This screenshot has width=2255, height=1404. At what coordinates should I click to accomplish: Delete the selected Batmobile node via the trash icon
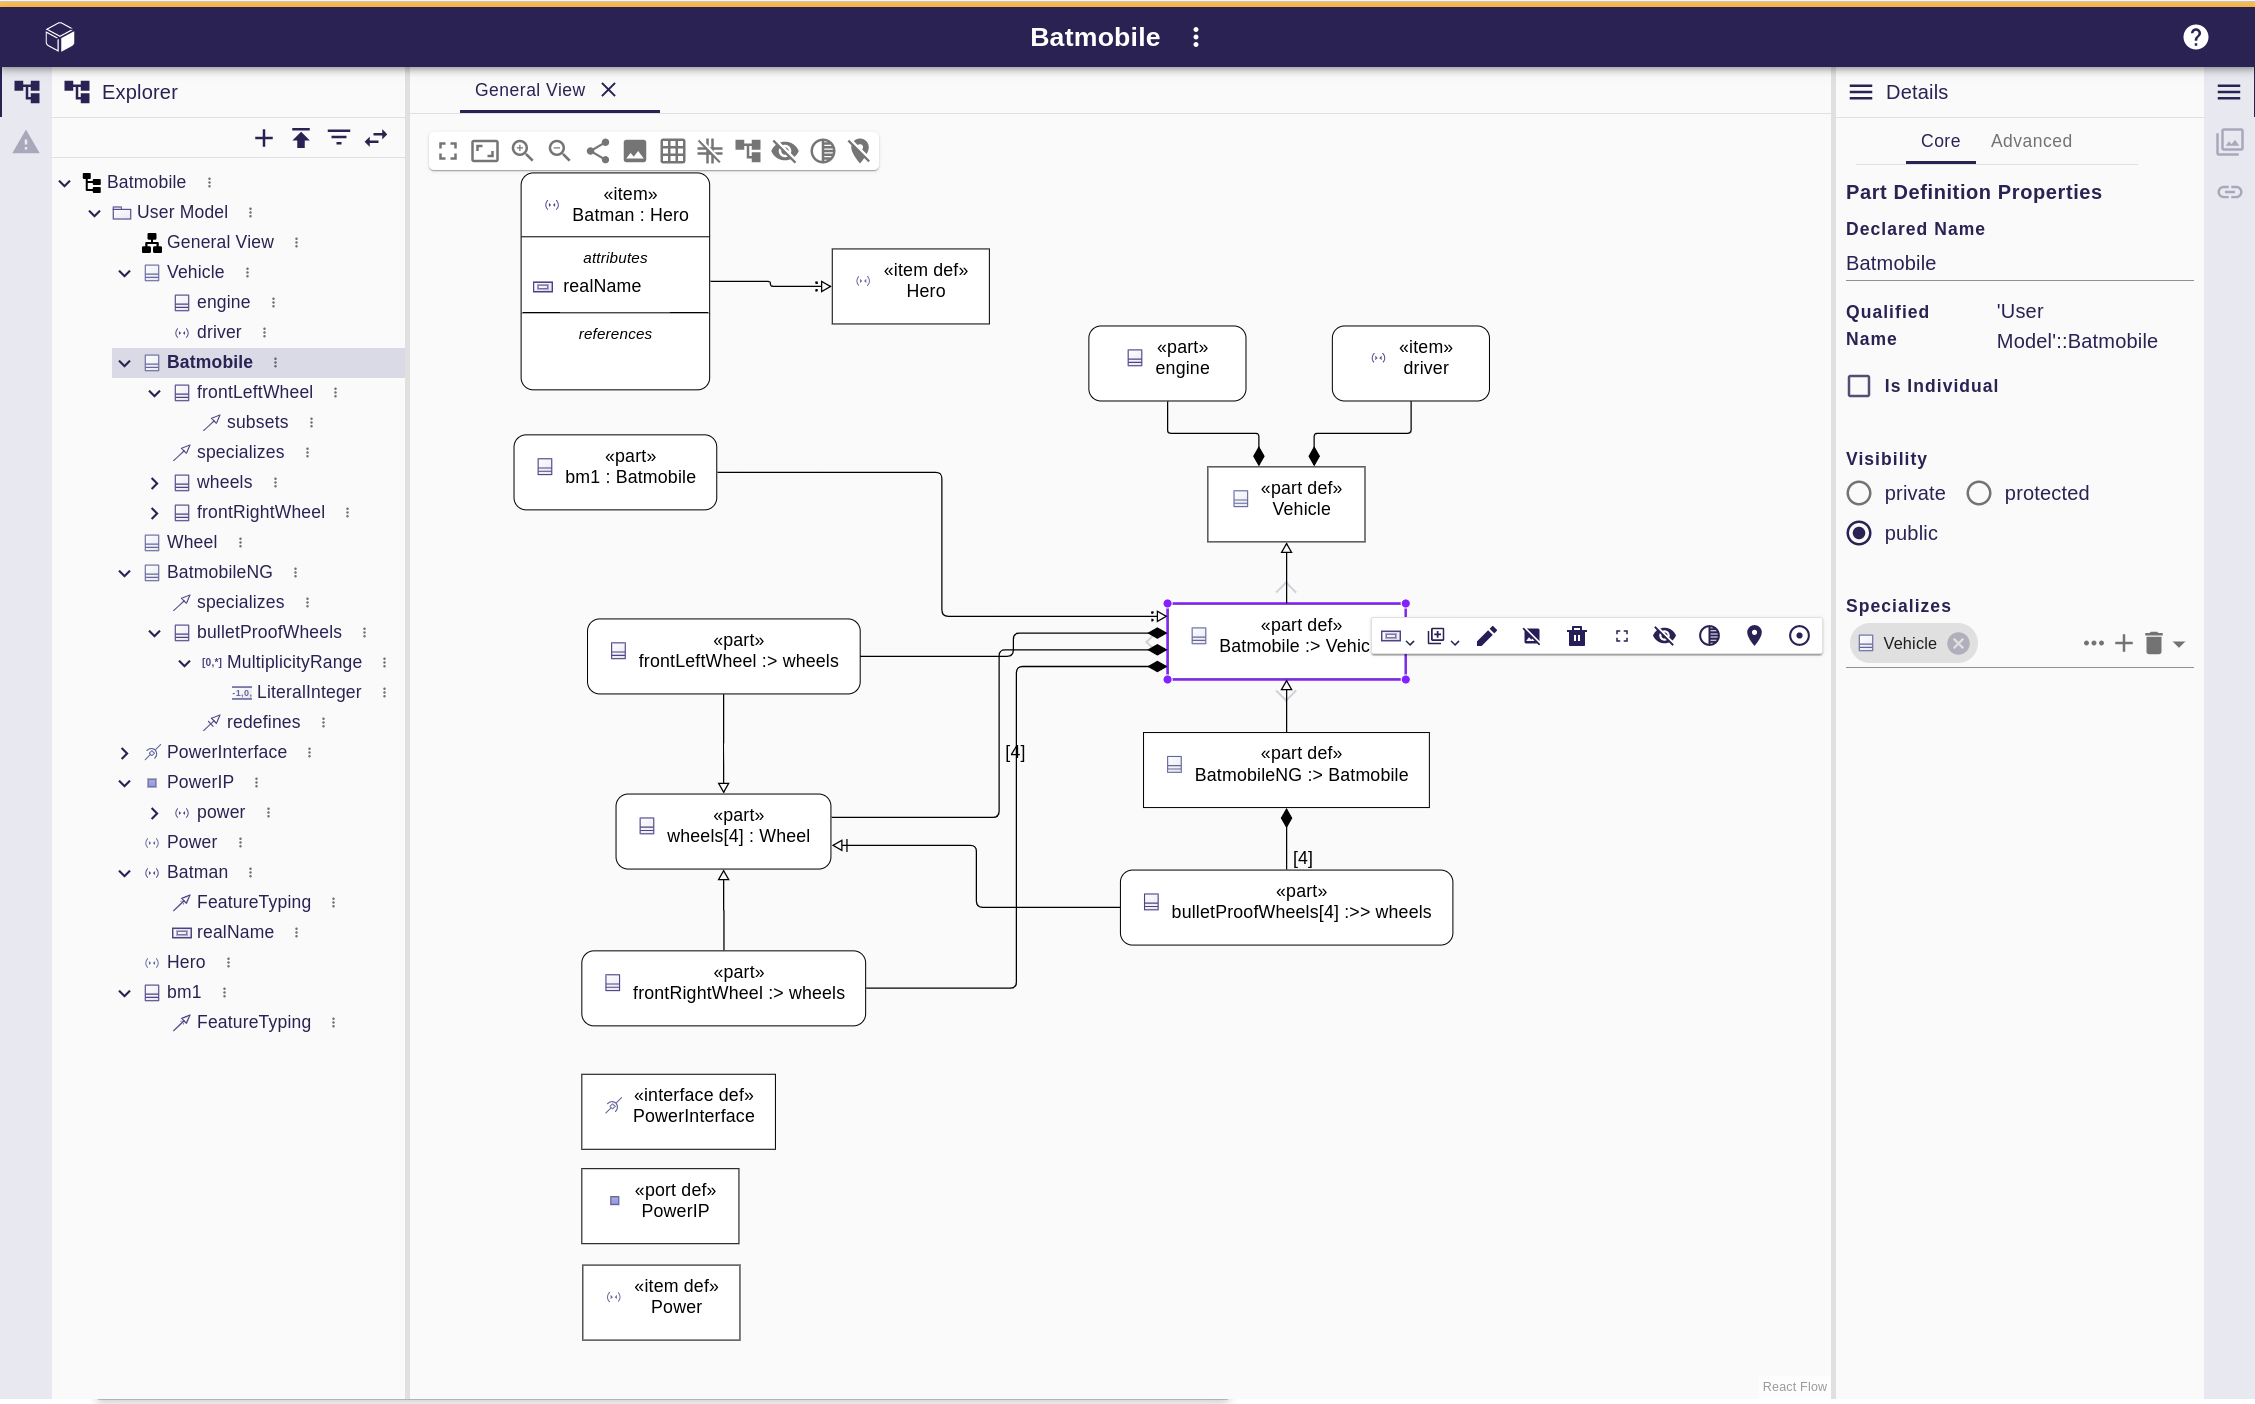pos(1577,636)
